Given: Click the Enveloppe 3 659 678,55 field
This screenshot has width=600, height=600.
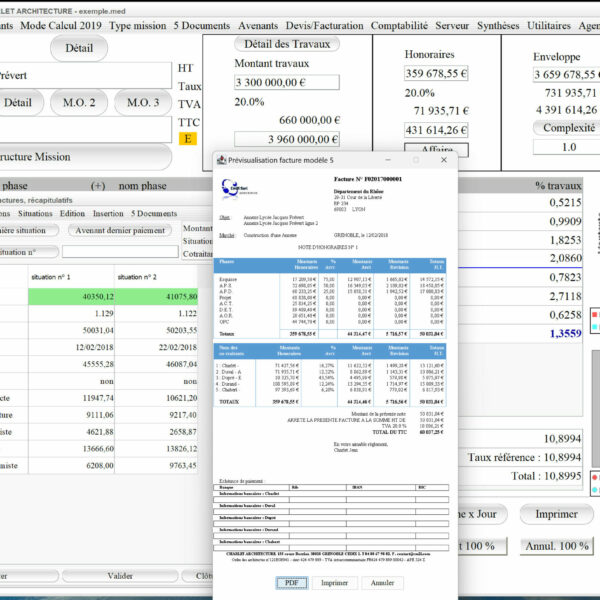Looking at the screenshot, I should coord(566,75).
